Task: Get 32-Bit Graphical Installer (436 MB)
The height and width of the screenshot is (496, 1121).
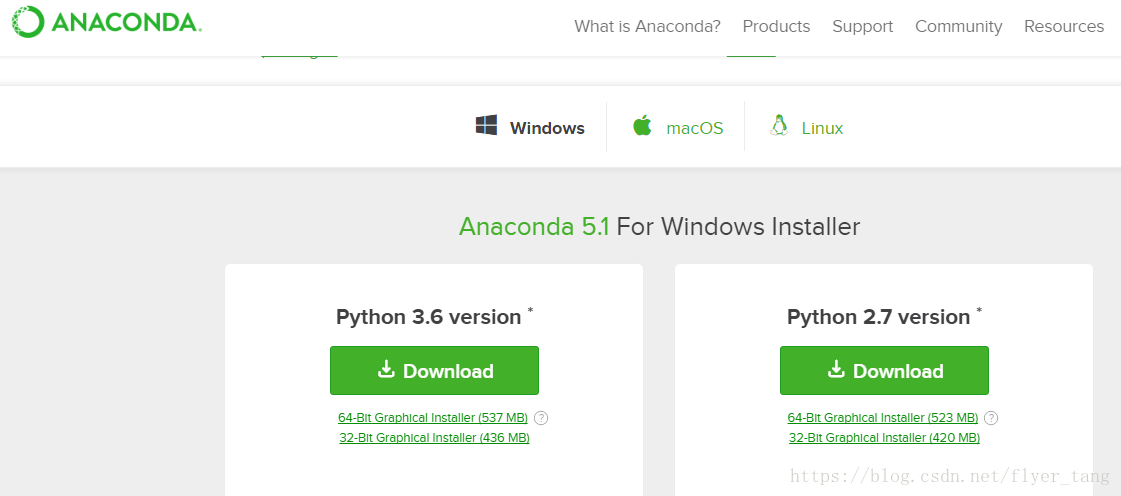Action: point(435,437)
